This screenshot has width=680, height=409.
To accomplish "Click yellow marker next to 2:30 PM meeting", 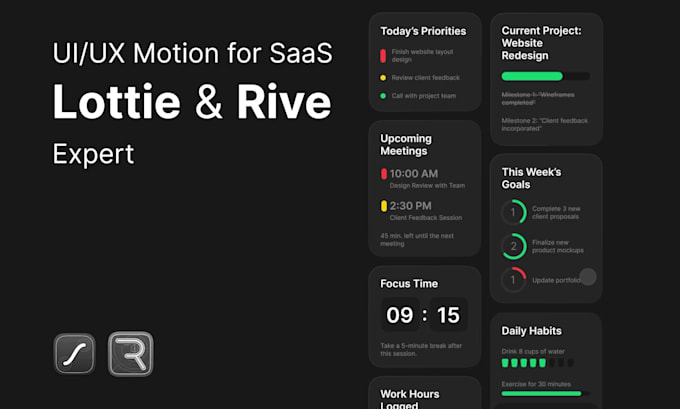I will point(384,206).
